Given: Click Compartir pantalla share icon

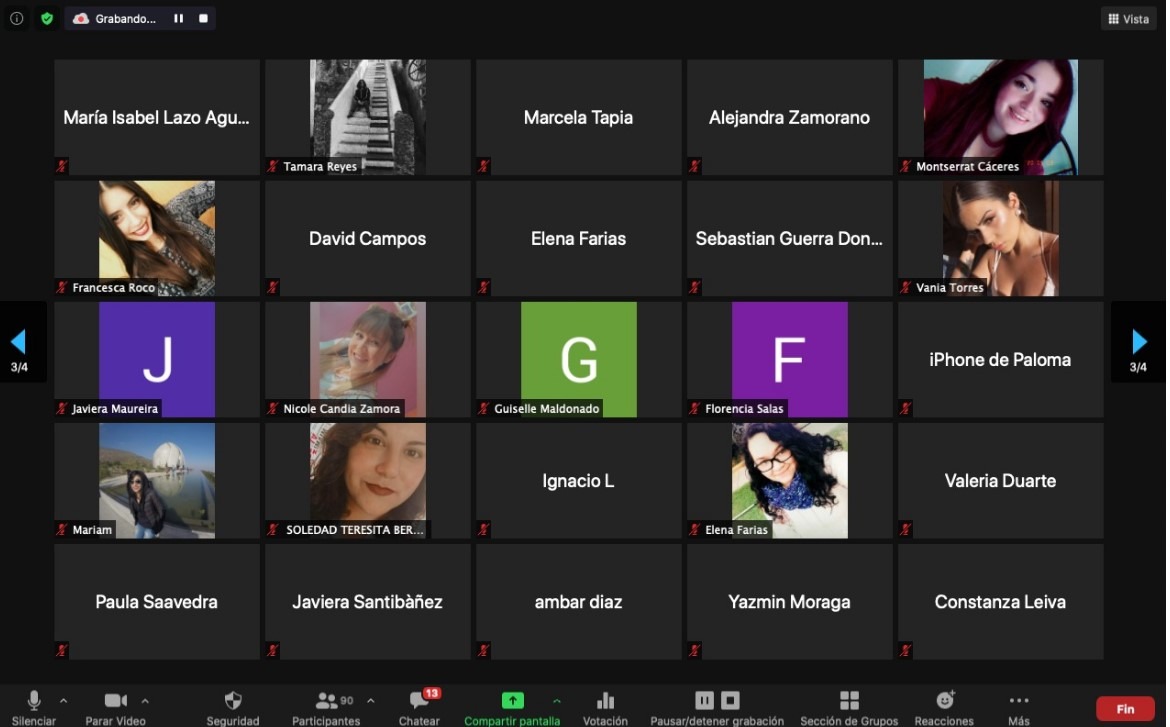Looking at the screenshot, I should (x=512, y=701).
